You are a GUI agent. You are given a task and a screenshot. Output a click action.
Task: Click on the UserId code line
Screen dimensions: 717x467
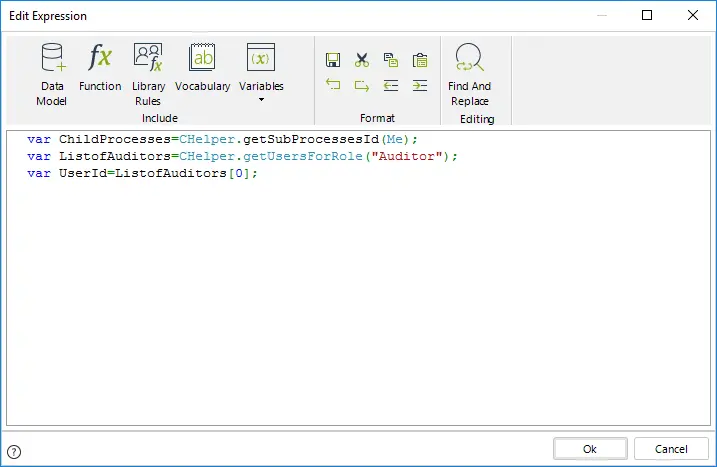(x=142, y=173)
